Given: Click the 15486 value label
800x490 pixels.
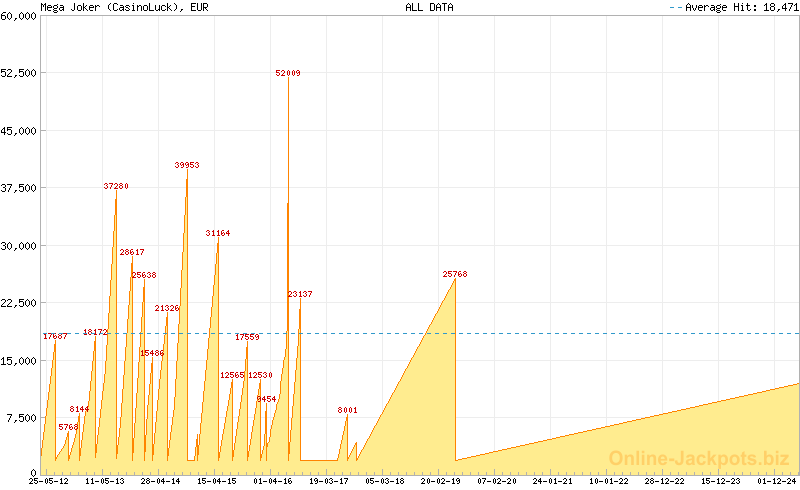Looking at the screenshot, I should [x=152, y=353].
